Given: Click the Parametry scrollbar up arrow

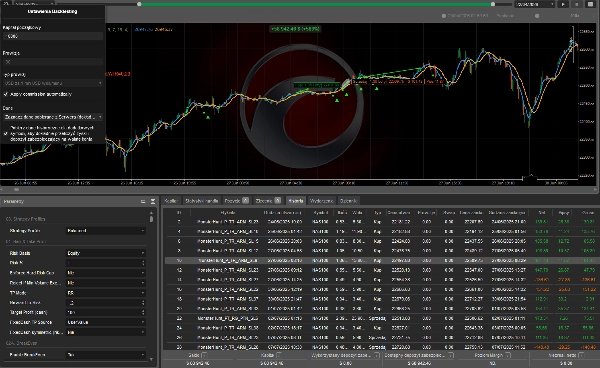Looking at the screenshot, I should pos(152,212).
